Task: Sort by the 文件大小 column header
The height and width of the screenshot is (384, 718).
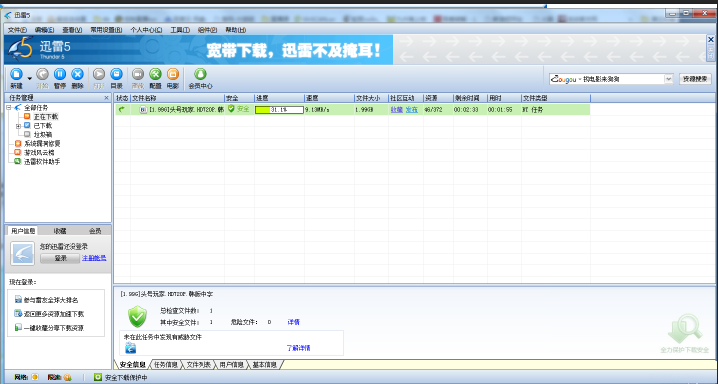Action: point(371,98)
